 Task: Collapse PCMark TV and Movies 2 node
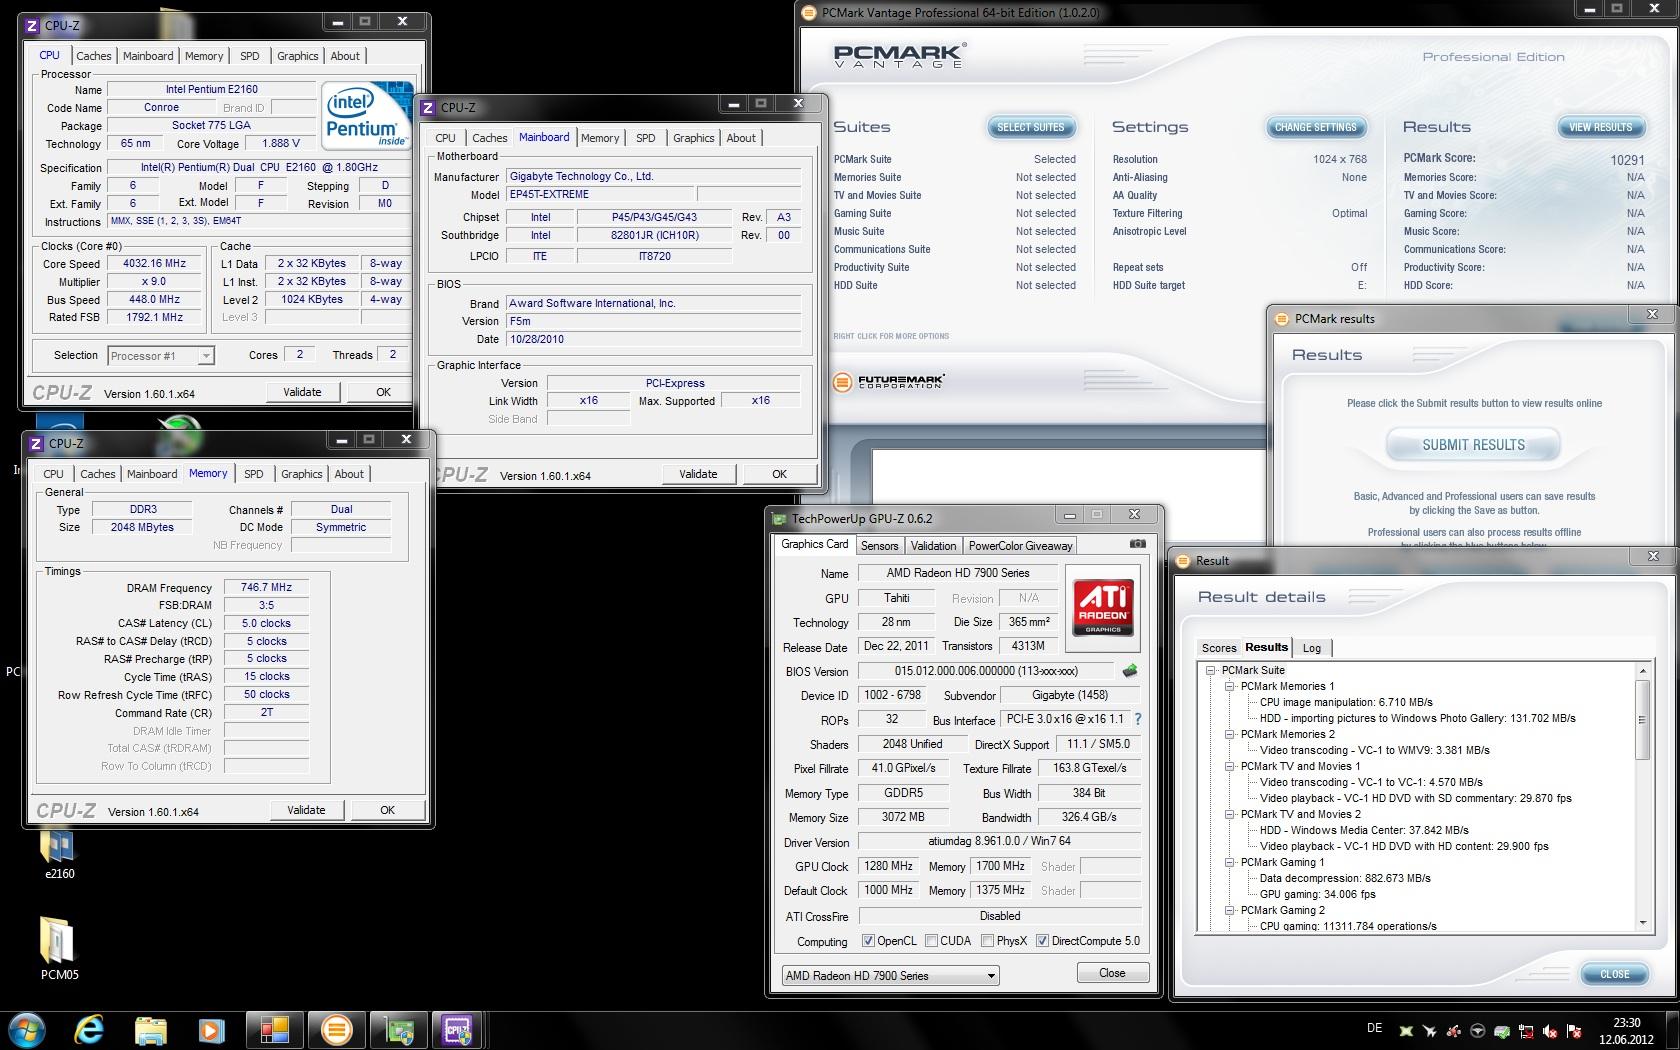click(1229, 814)
